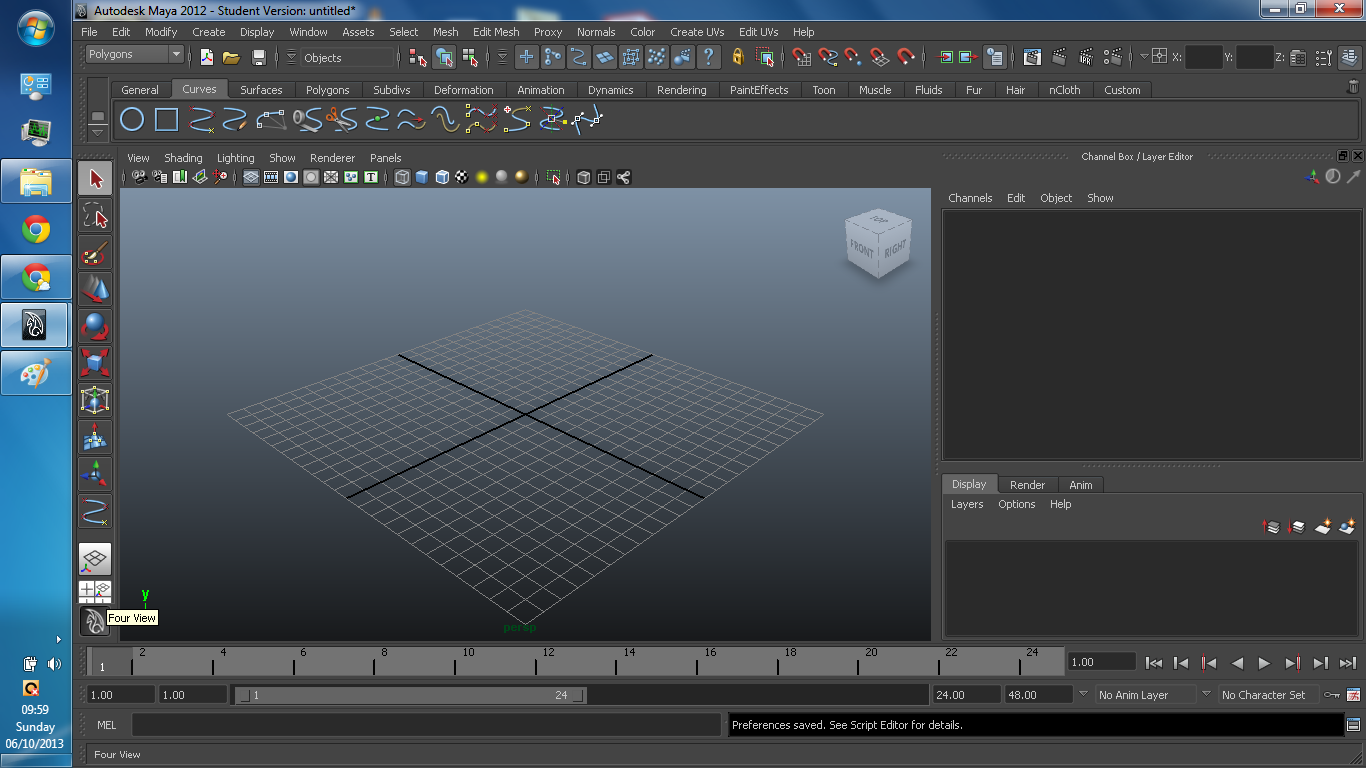Open the Polygons menu set dropdown
This screenshot has width=1366, height=768.
(x=134, y=54)
